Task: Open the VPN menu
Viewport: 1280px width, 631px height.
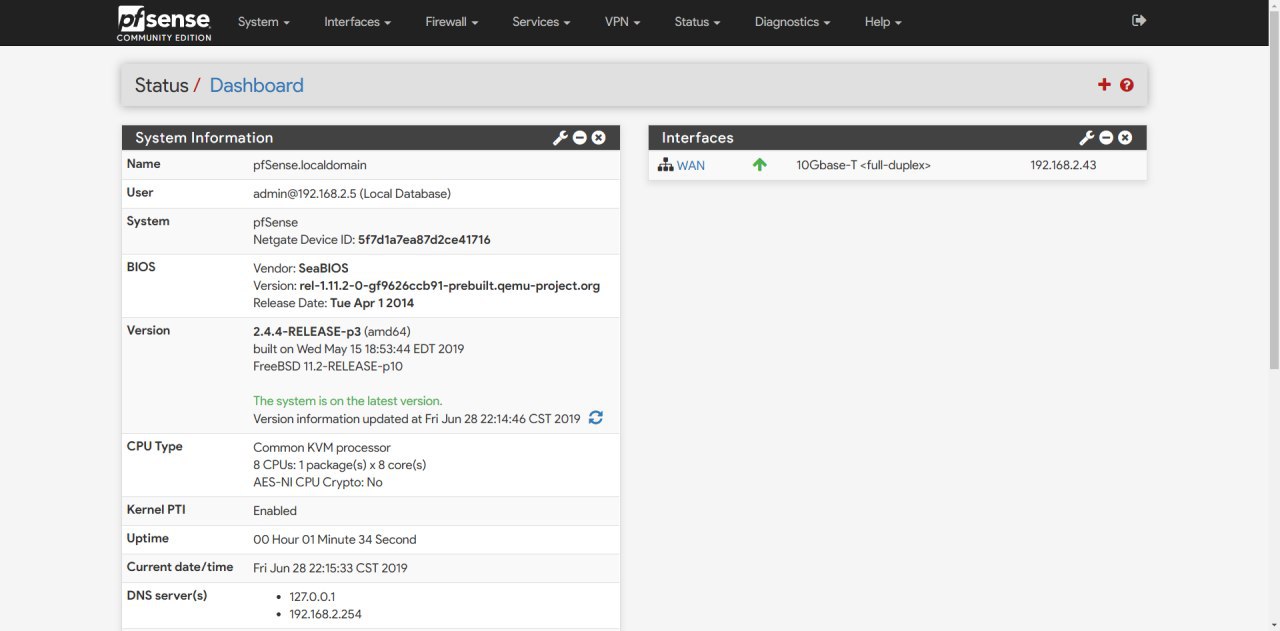Action: pos(622,22)
